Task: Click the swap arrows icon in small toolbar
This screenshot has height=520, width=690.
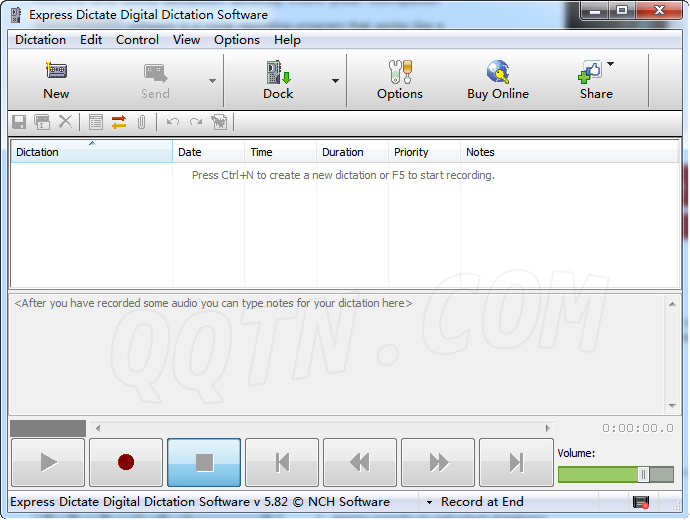Action: [x=119, y=122]
